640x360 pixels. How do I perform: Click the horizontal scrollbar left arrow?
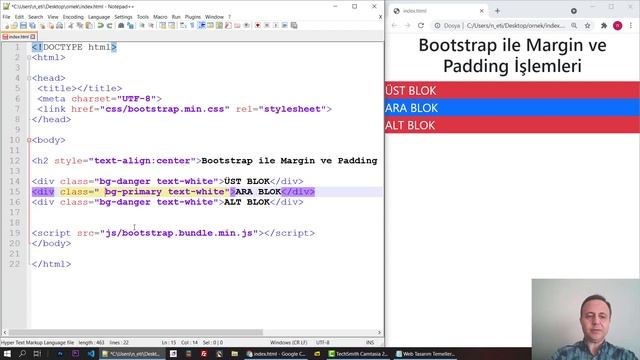(x=5, y=333)
